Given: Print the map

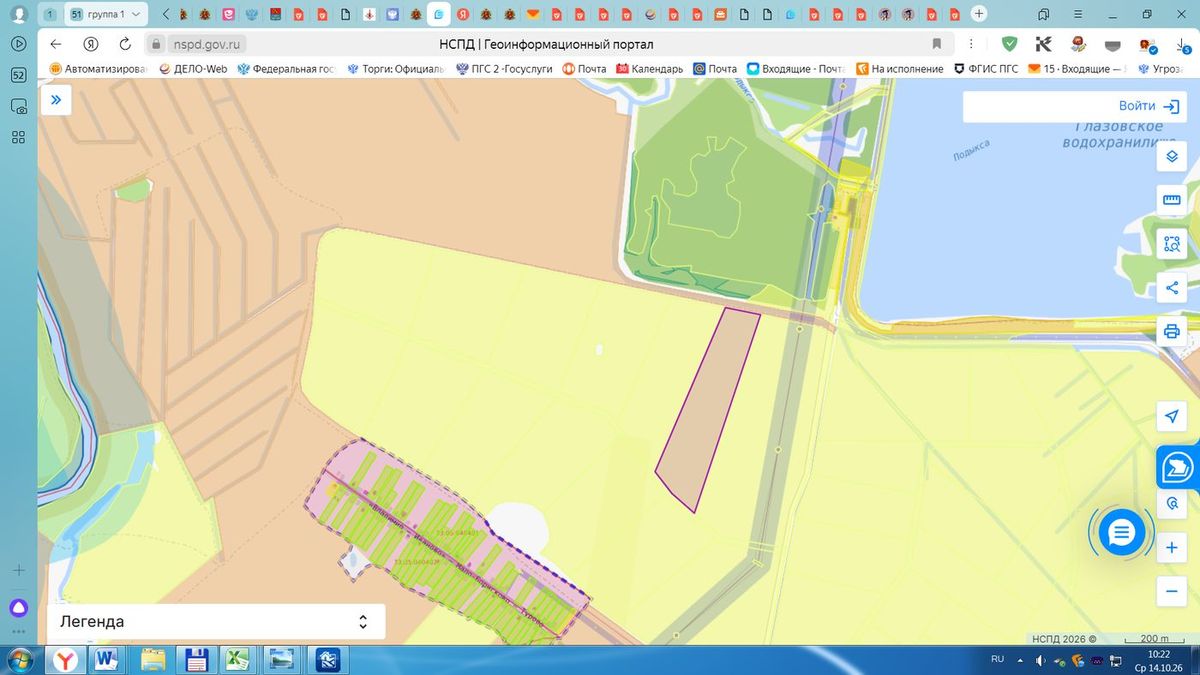Looking at the screenshot, I should pyautogui.click(x=1172, y=332).
